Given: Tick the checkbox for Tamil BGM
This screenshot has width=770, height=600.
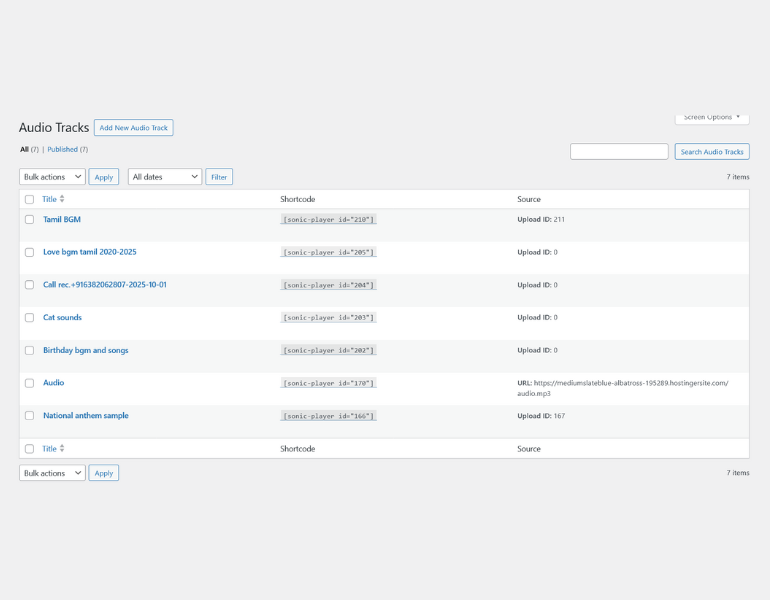Looking at the screenshot, I should click(29, 219).
